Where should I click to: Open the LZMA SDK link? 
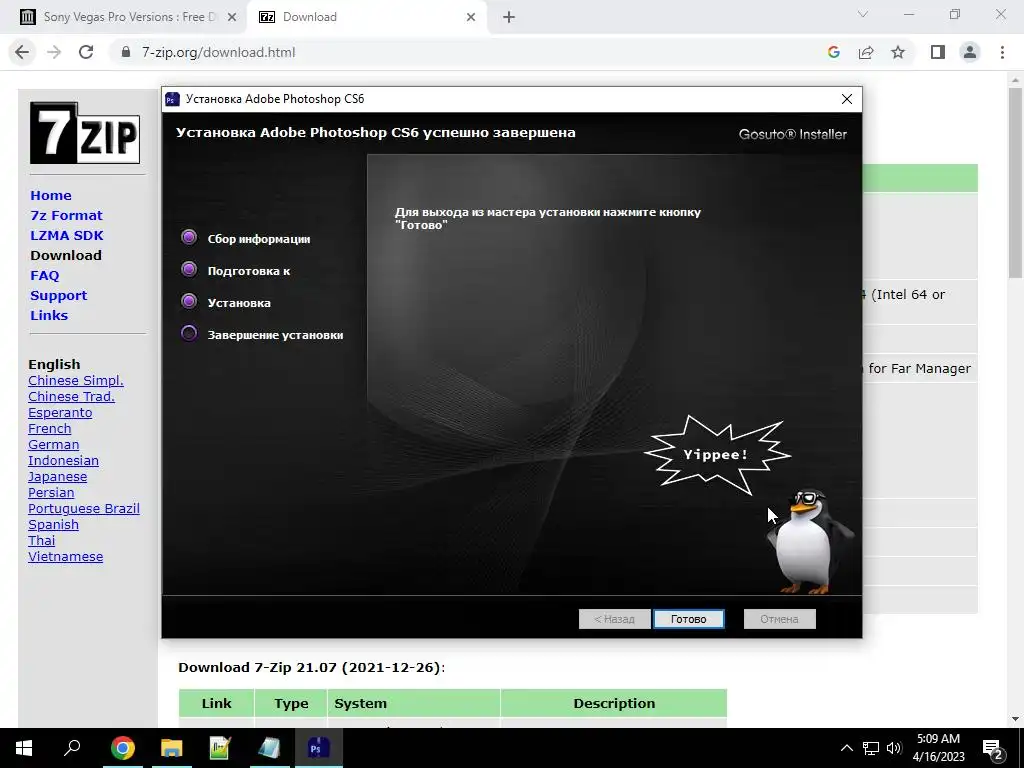(x=67, y=235)
